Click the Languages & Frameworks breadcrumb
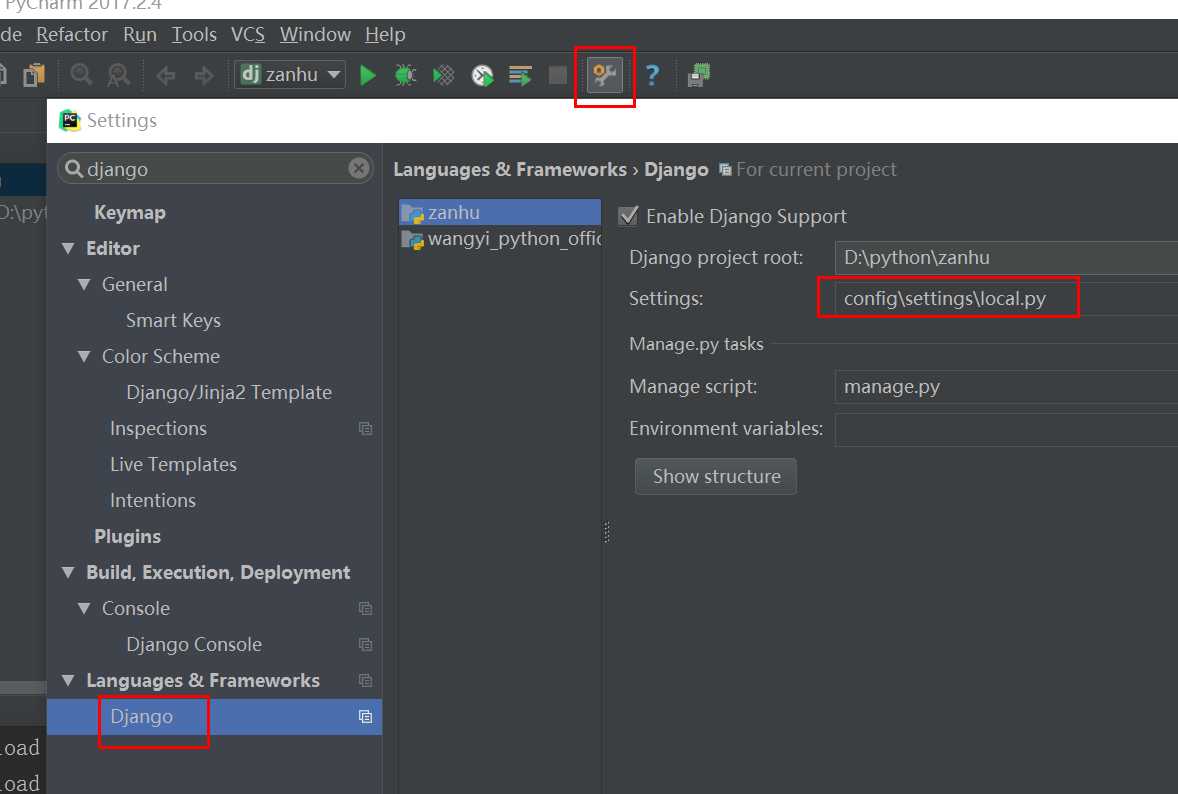1178x794 pixels. point(510,170)
